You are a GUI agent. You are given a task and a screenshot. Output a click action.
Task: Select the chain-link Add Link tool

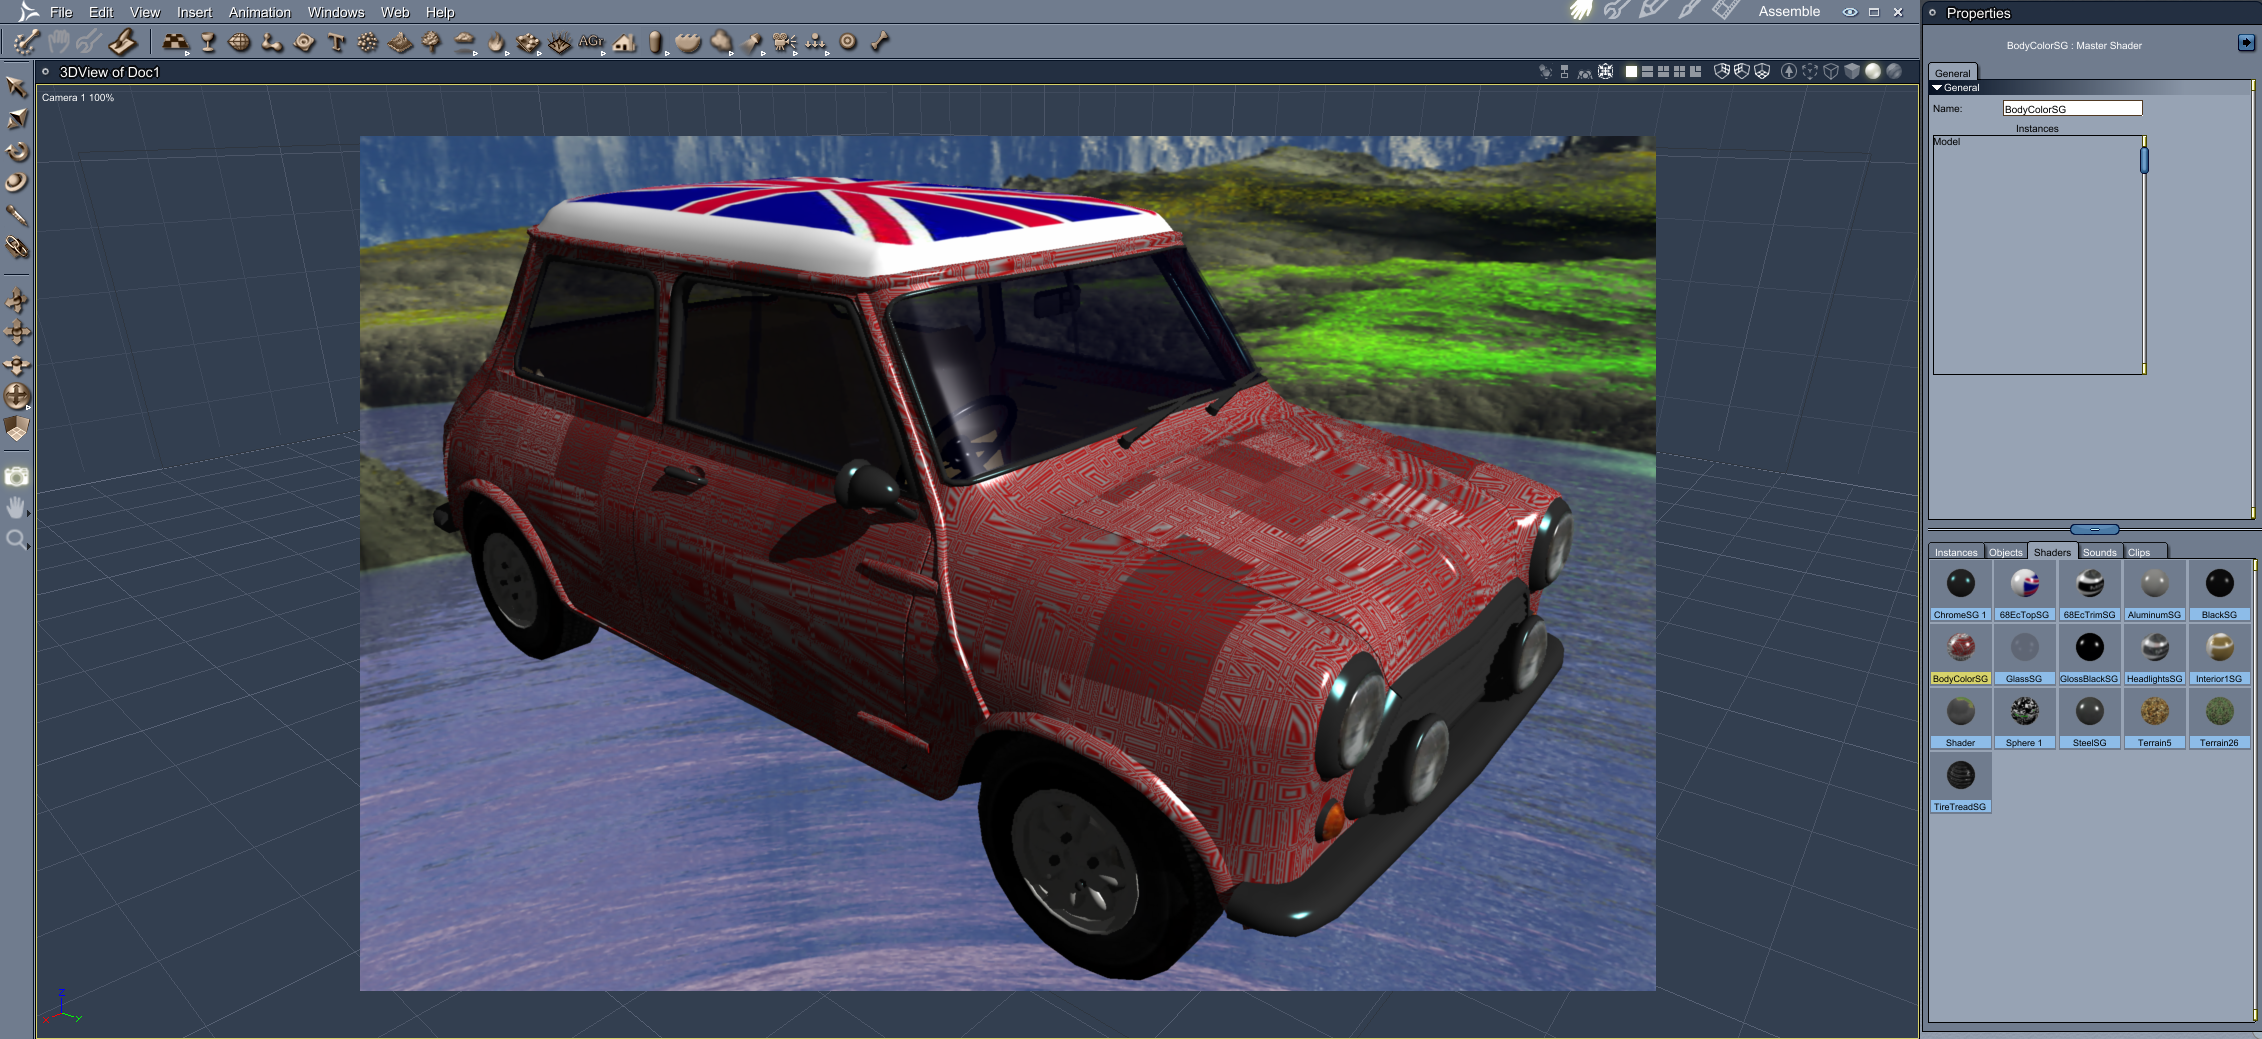[16, 247]
